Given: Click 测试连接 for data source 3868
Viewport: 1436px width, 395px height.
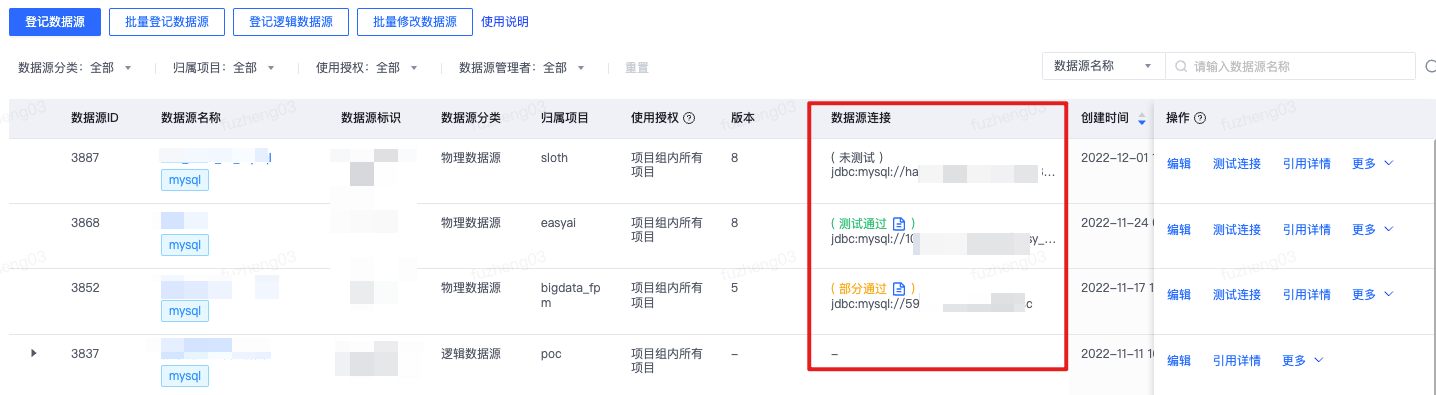Looking at the screenshot, I should (x=1237, y=229).
